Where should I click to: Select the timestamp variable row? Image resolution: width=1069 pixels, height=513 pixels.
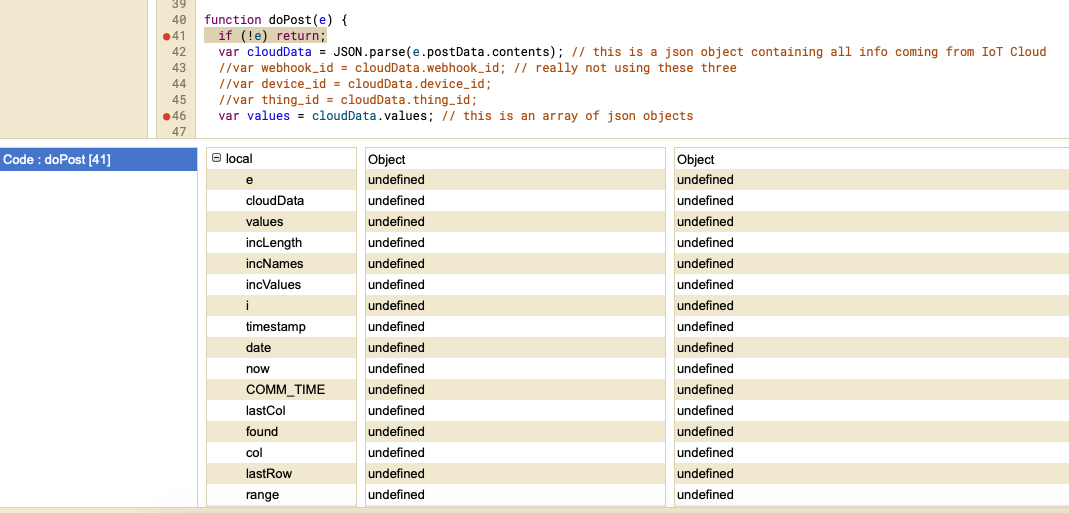[276, 327]
